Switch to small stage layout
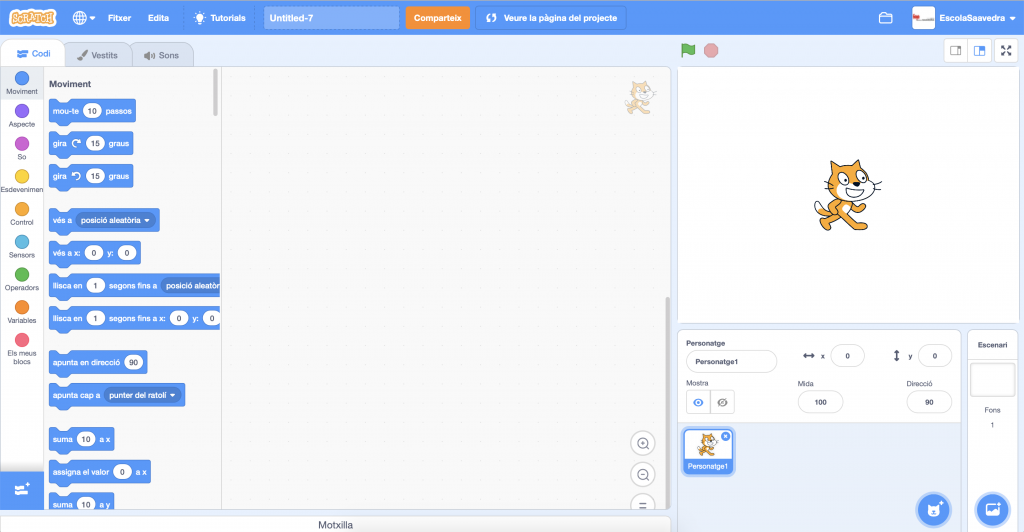The image size is (1024, 532). click(956, 50)
